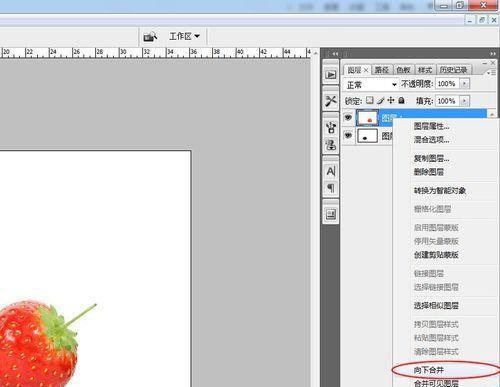Collapse panels with right double-arrow

tap(493, 53)
